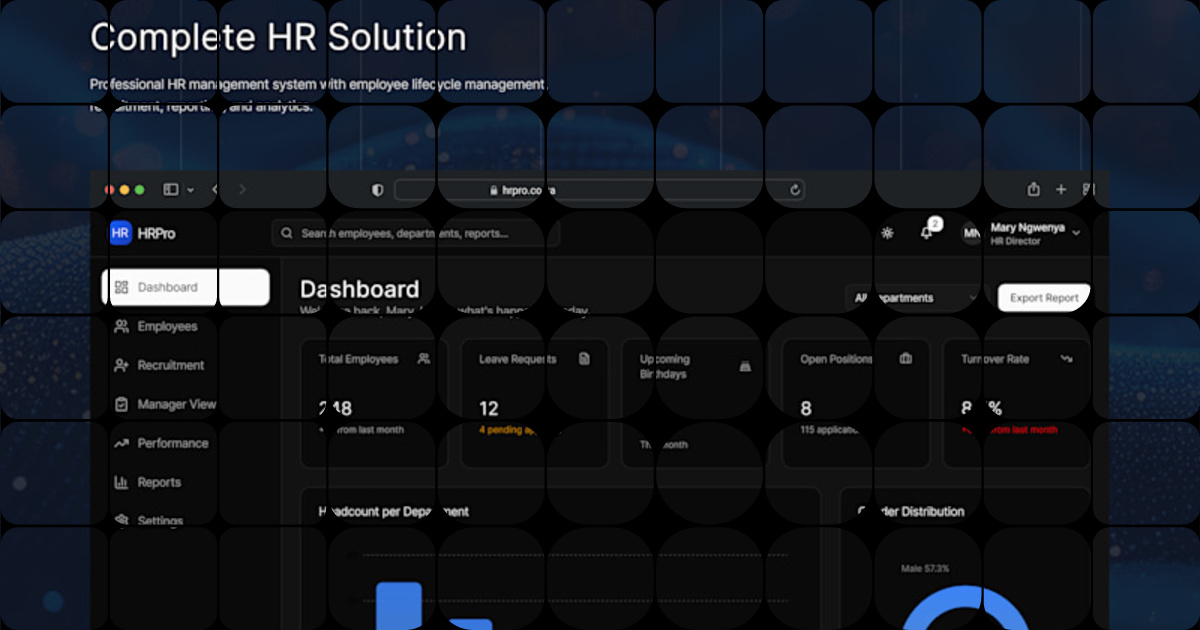Click the browser tab overview icon
1200x630 pixels.
1088,189
